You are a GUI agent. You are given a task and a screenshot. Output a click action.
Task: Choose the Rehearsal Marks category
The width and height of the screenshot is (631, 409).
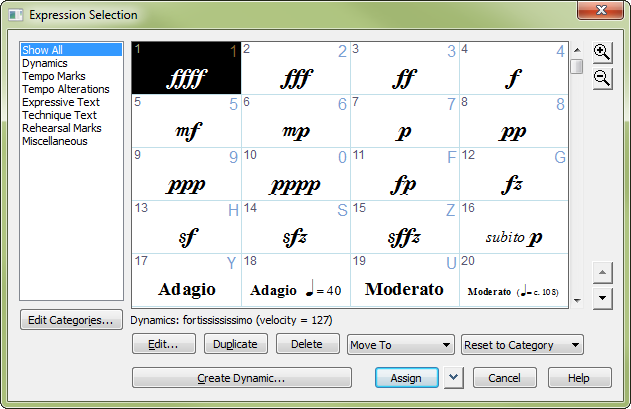click(71, 128)
